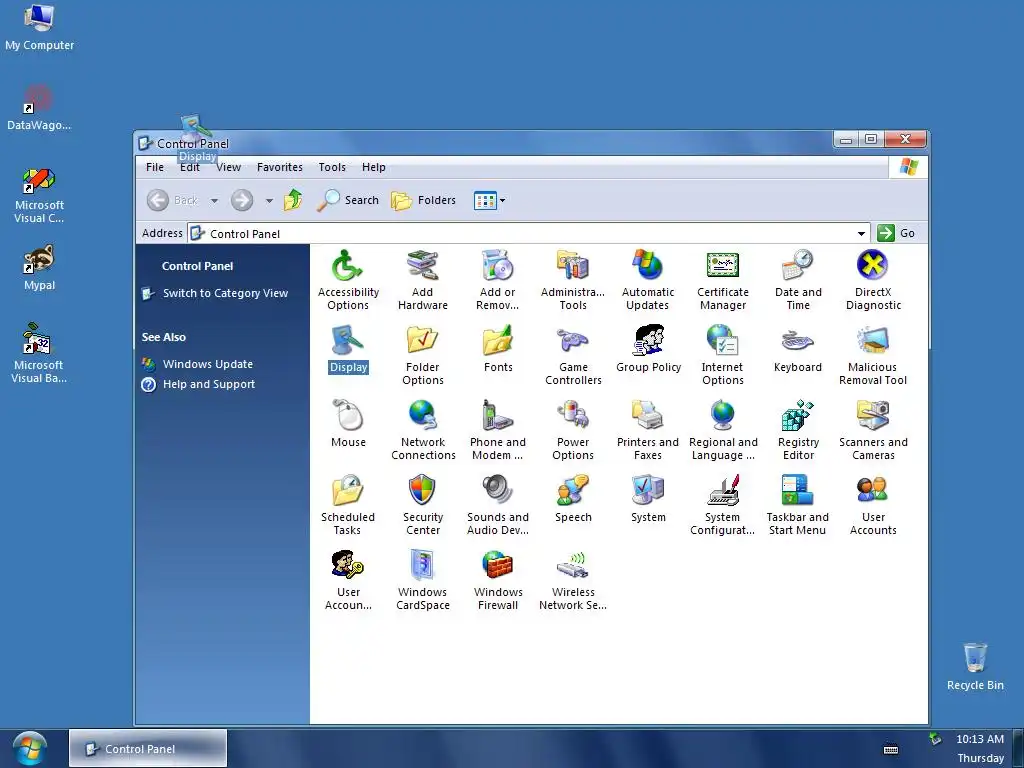Open Phone and Modem icon
Viewport: 1024px width, 768px height.
(x=498, y=430)
